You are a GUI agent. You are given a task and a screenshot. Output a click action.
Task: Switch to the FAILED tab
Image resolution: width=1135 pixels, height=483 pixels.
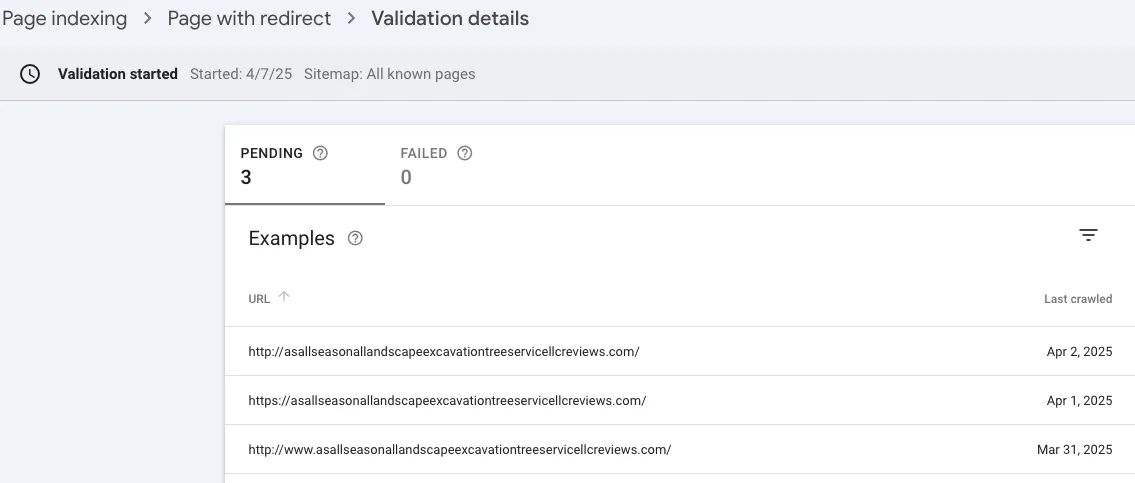tap(424, 165)
